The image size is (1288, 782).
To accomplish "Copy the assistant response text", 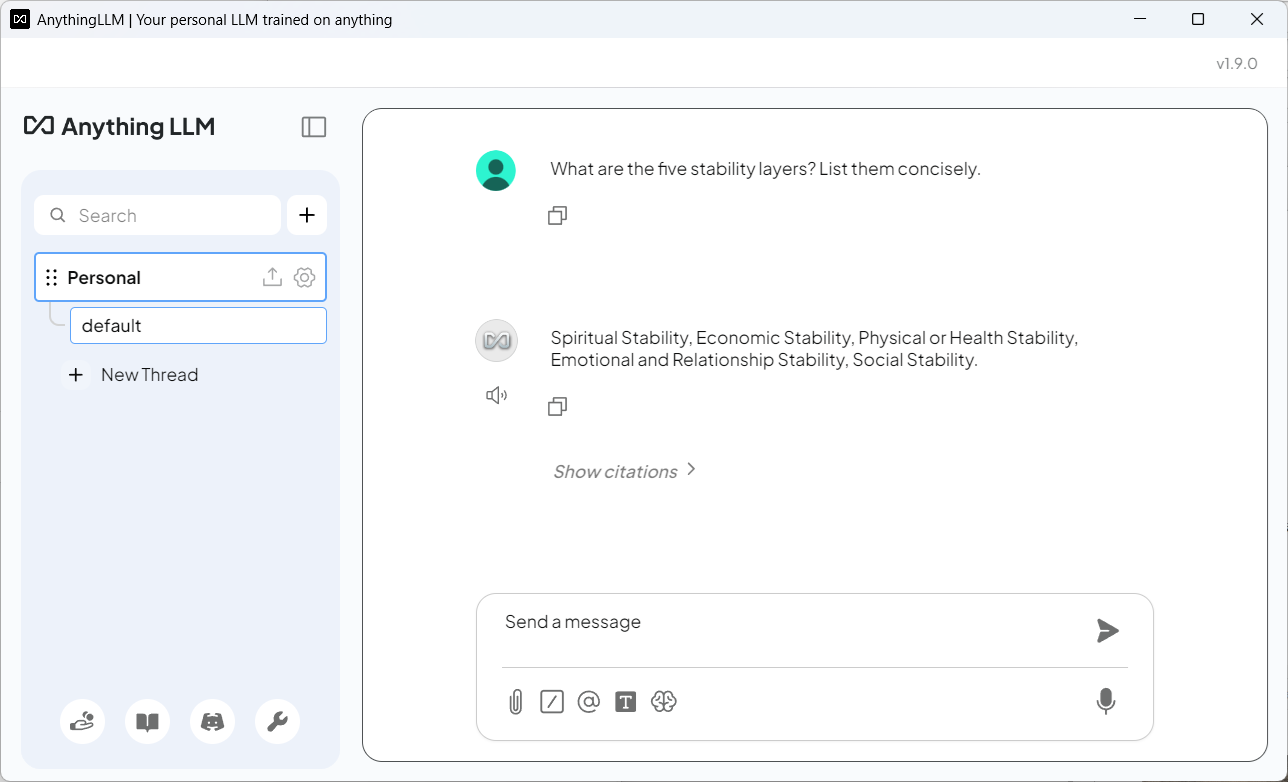I will pos(558,406).
